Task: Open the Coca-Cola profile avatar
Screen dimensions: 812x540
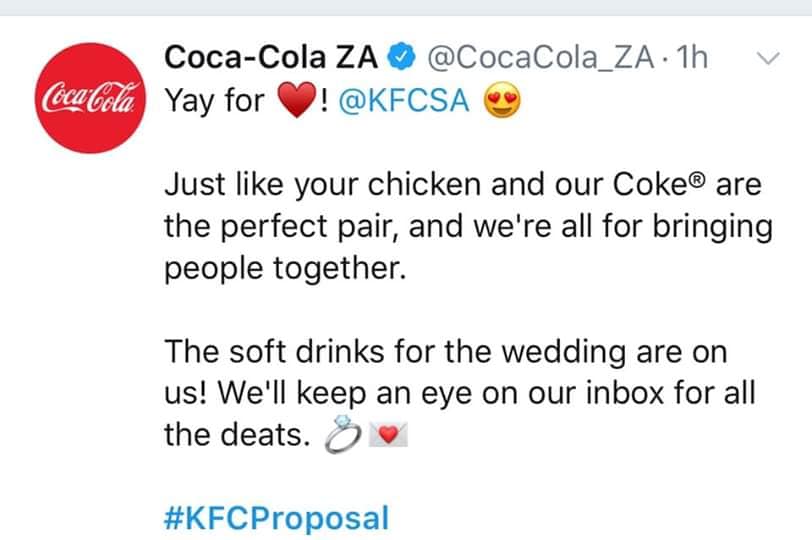Action: 87,104
